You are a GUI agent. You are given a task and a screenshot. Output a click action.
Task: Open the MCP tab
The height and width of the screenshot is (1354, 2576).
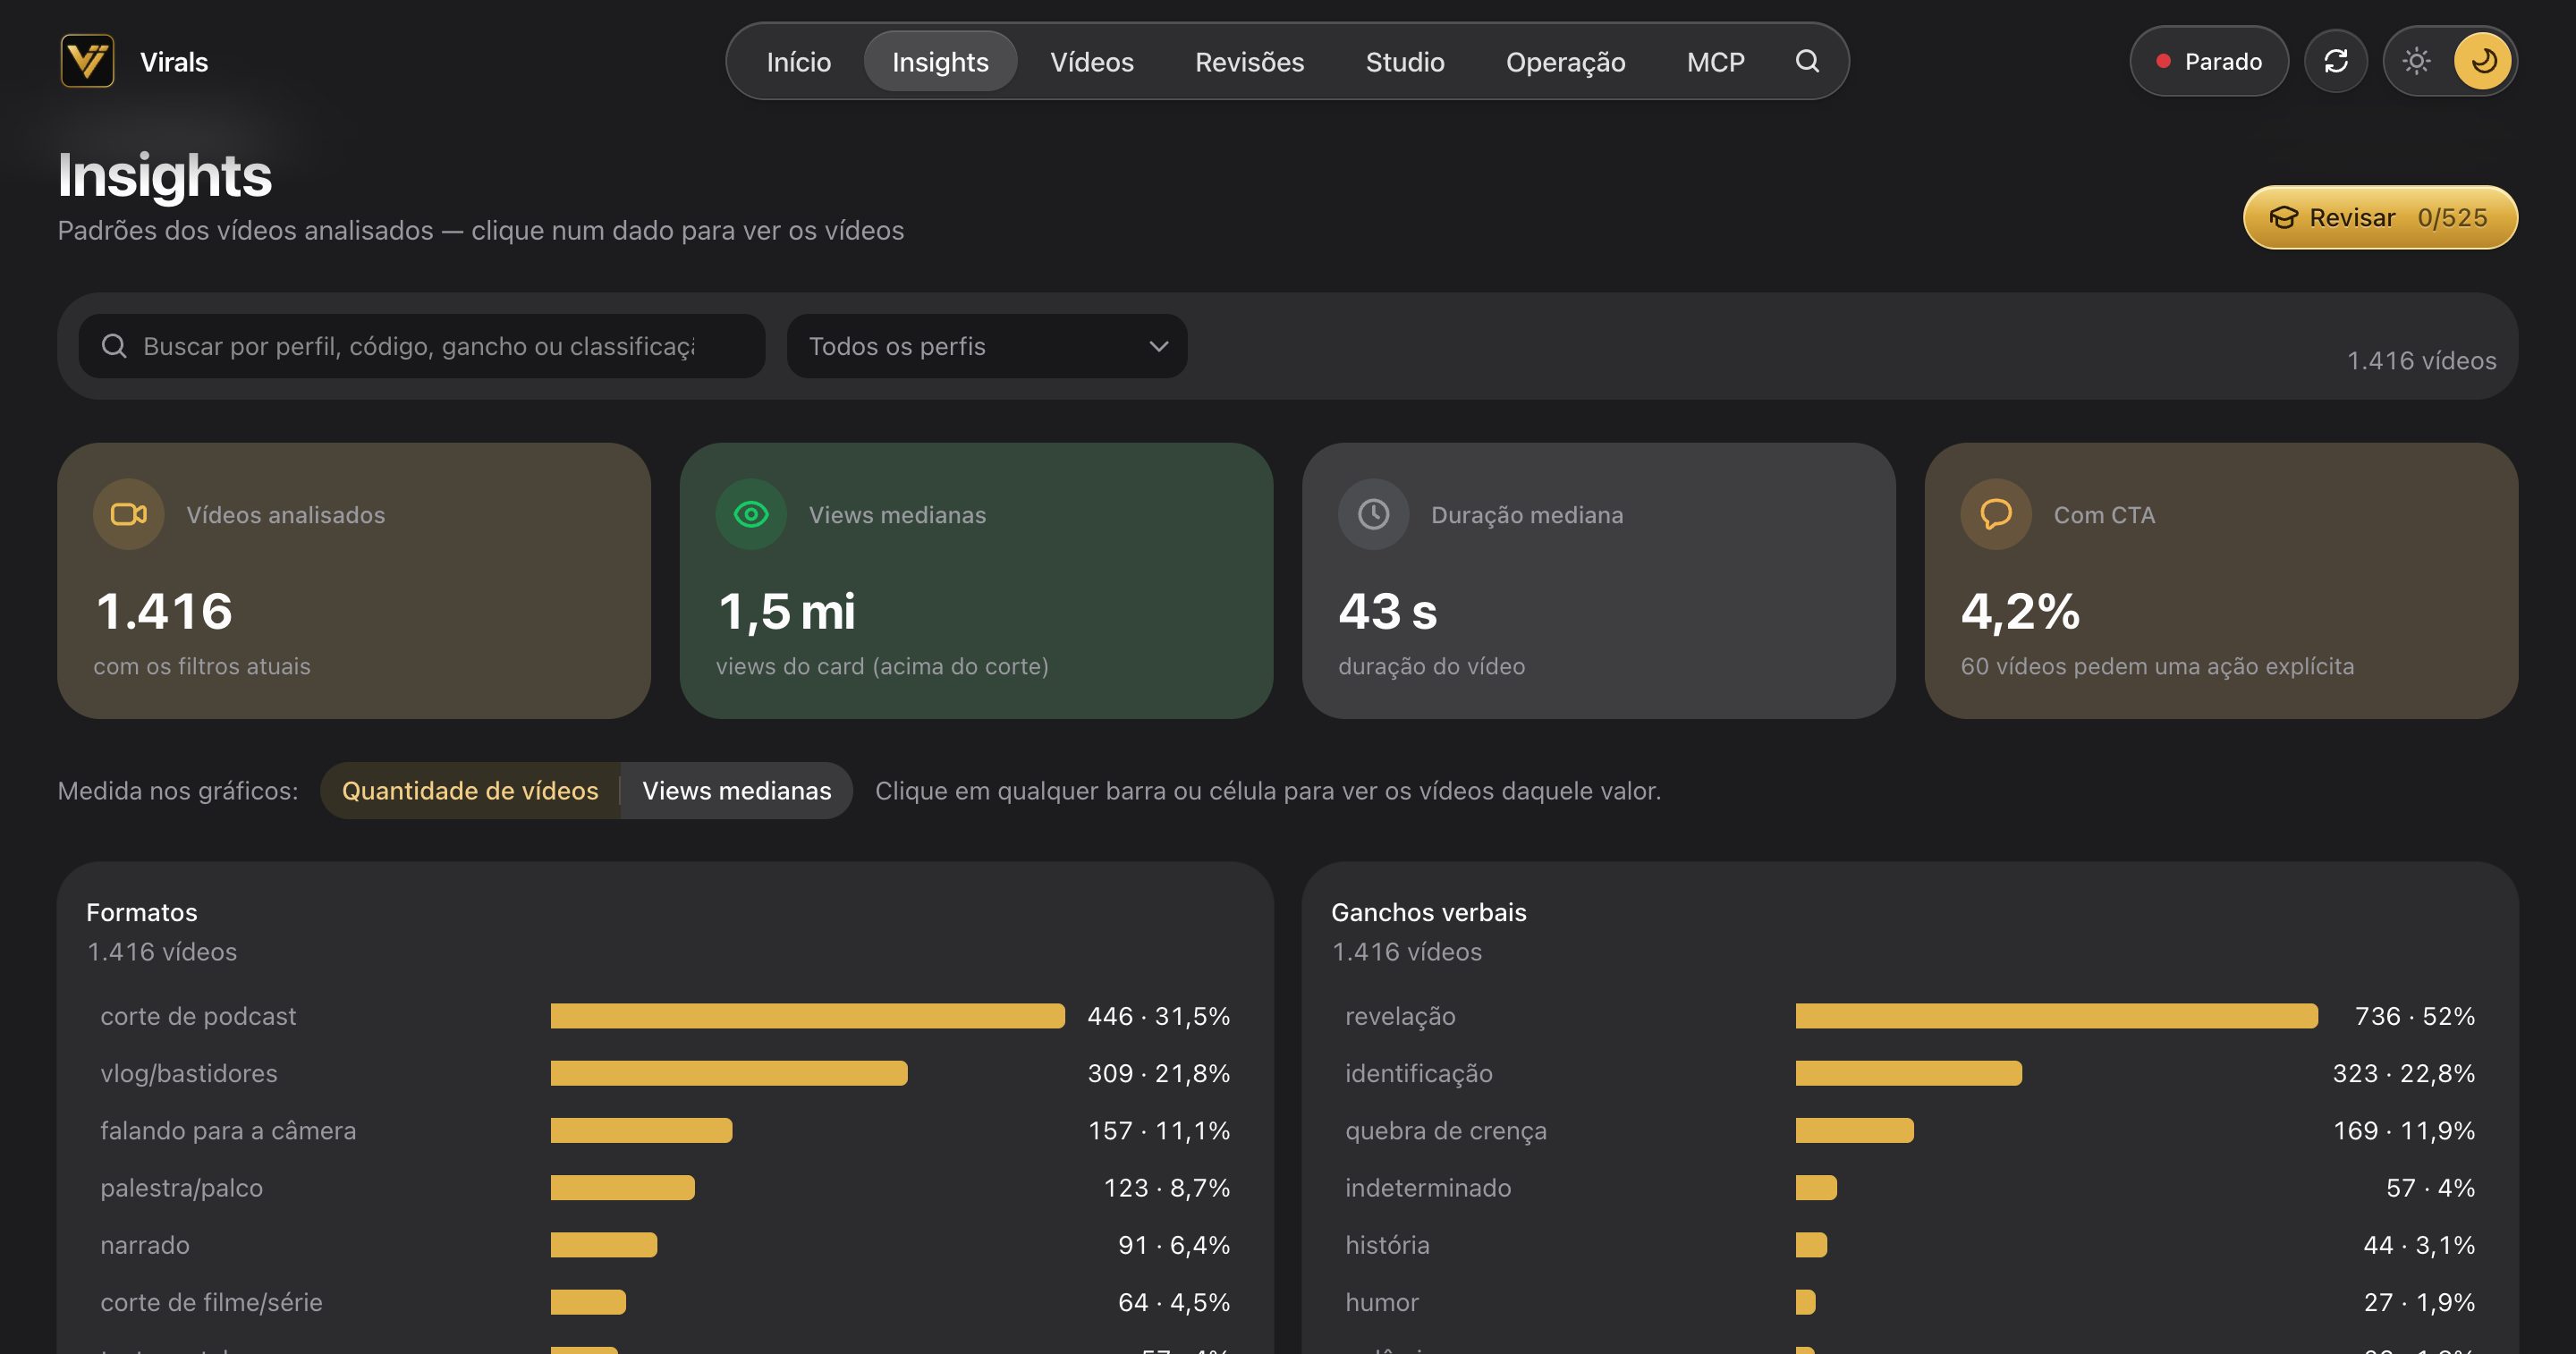pos(1715,62)
